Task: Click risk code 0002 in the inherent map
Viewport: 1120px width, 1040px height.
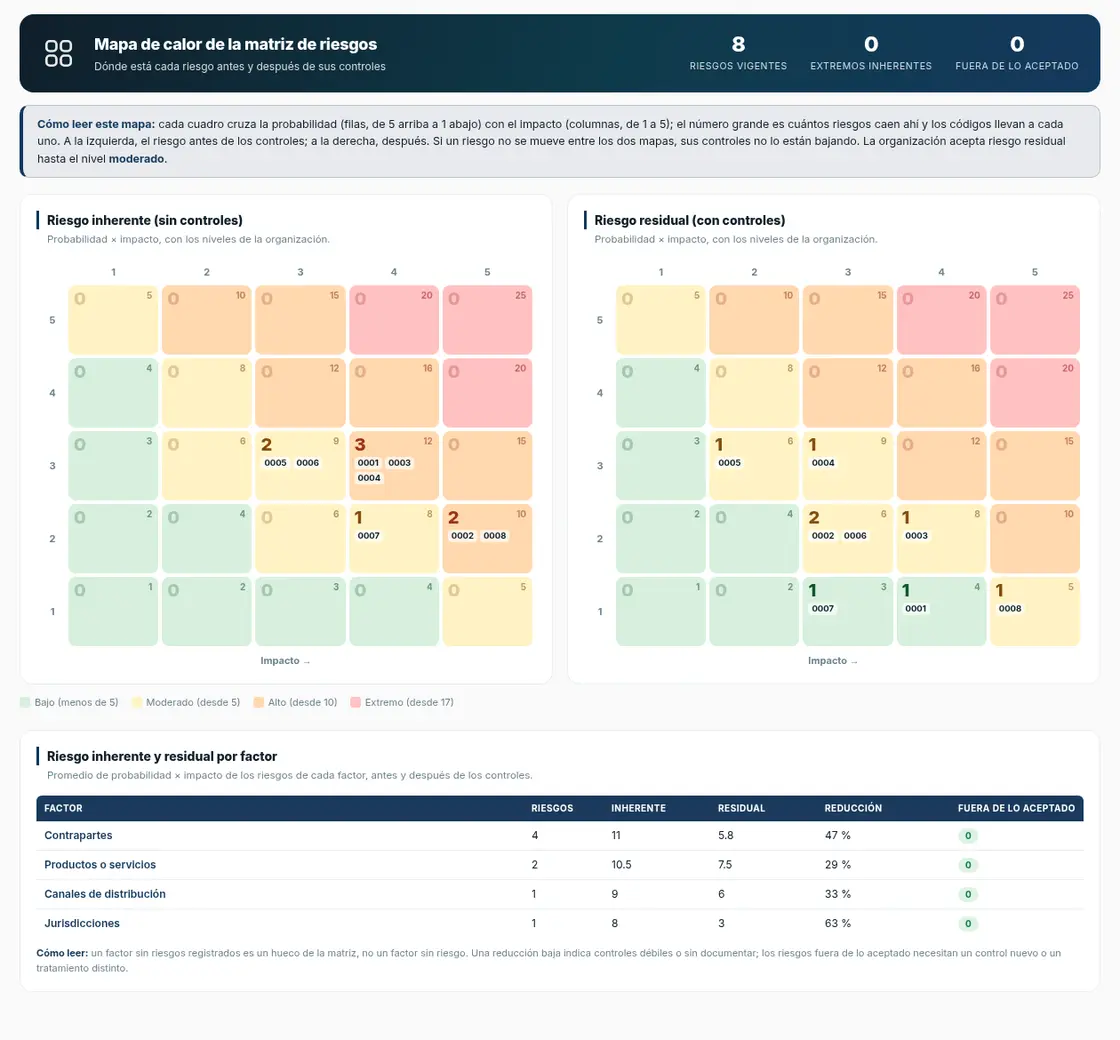Action: coord(462,536)
